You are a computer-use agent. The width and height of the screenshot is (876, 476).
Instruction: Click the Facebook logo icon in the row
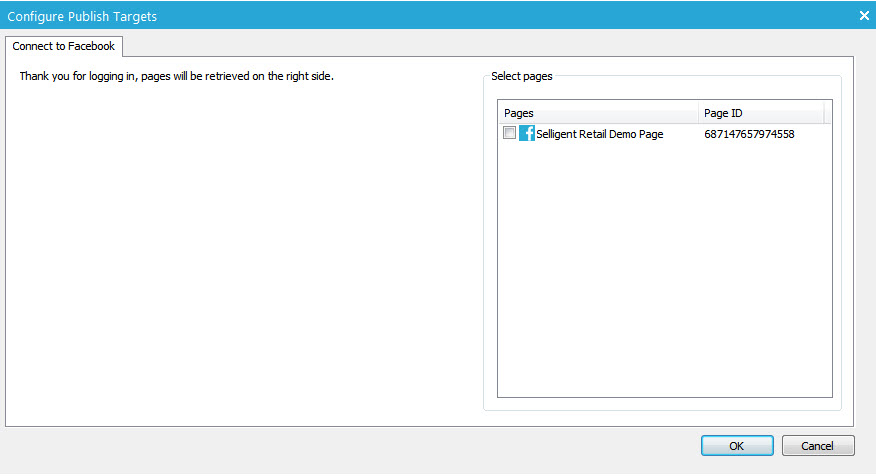tap(527, 133)
